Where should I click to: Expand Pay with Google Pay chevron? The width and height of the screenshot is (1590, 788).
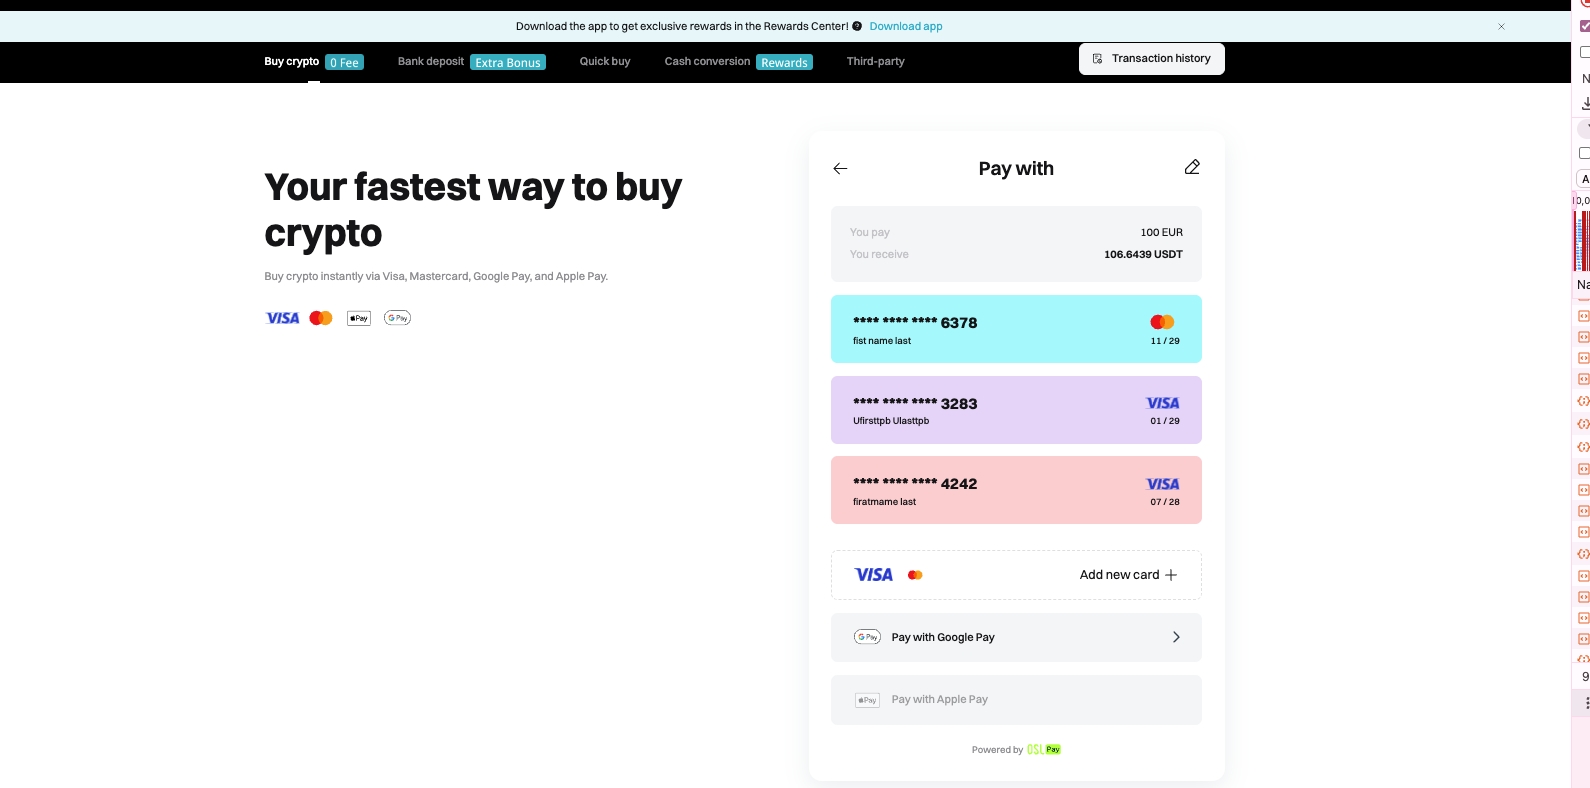(1176, 637)
